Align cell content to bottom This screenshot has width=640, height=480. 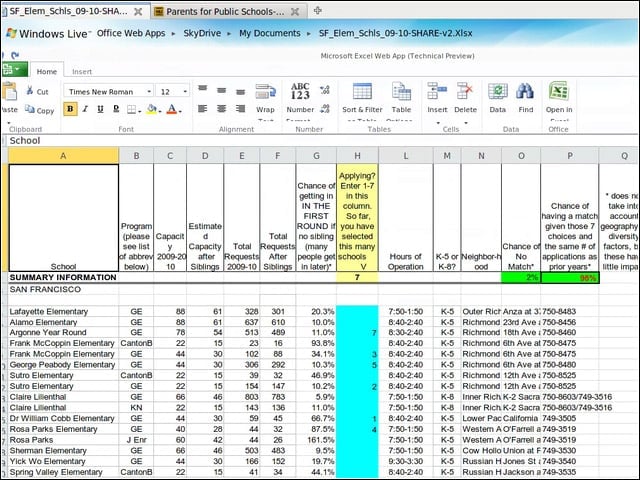[240, 91]
